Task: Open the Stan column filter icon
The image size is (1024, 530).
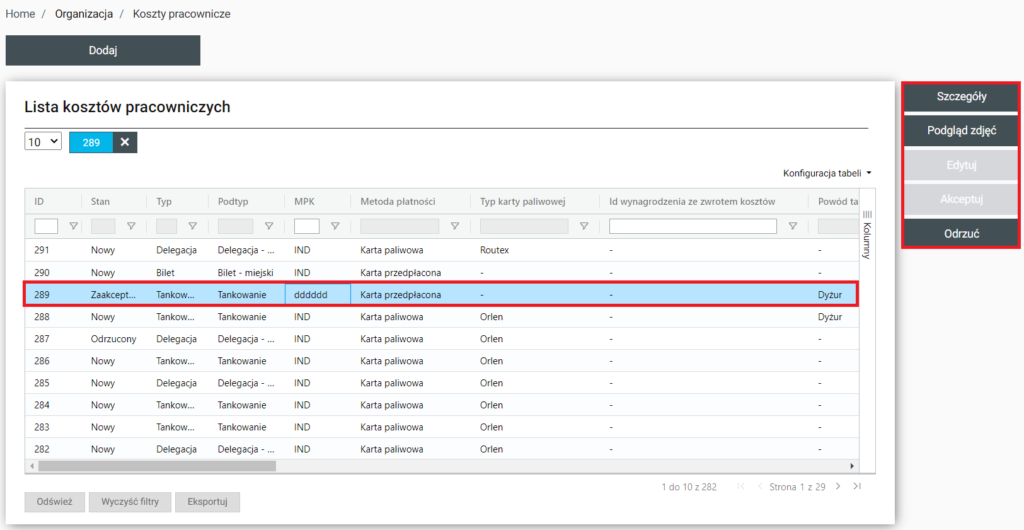Action: pos(130,226)
